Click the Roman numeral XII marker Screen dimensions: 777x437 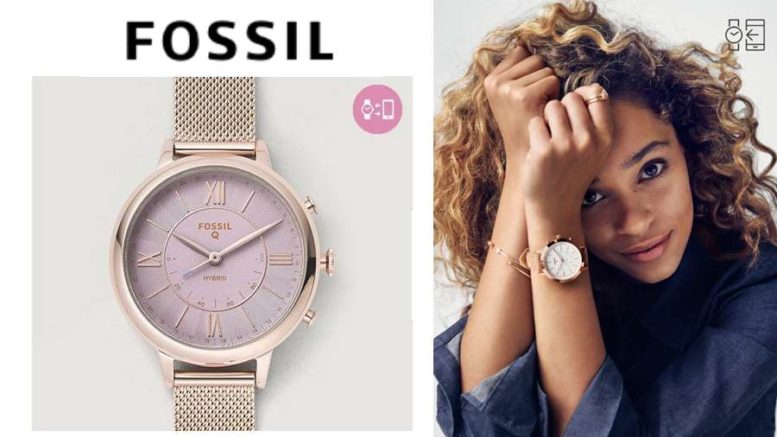pos(216,193)
